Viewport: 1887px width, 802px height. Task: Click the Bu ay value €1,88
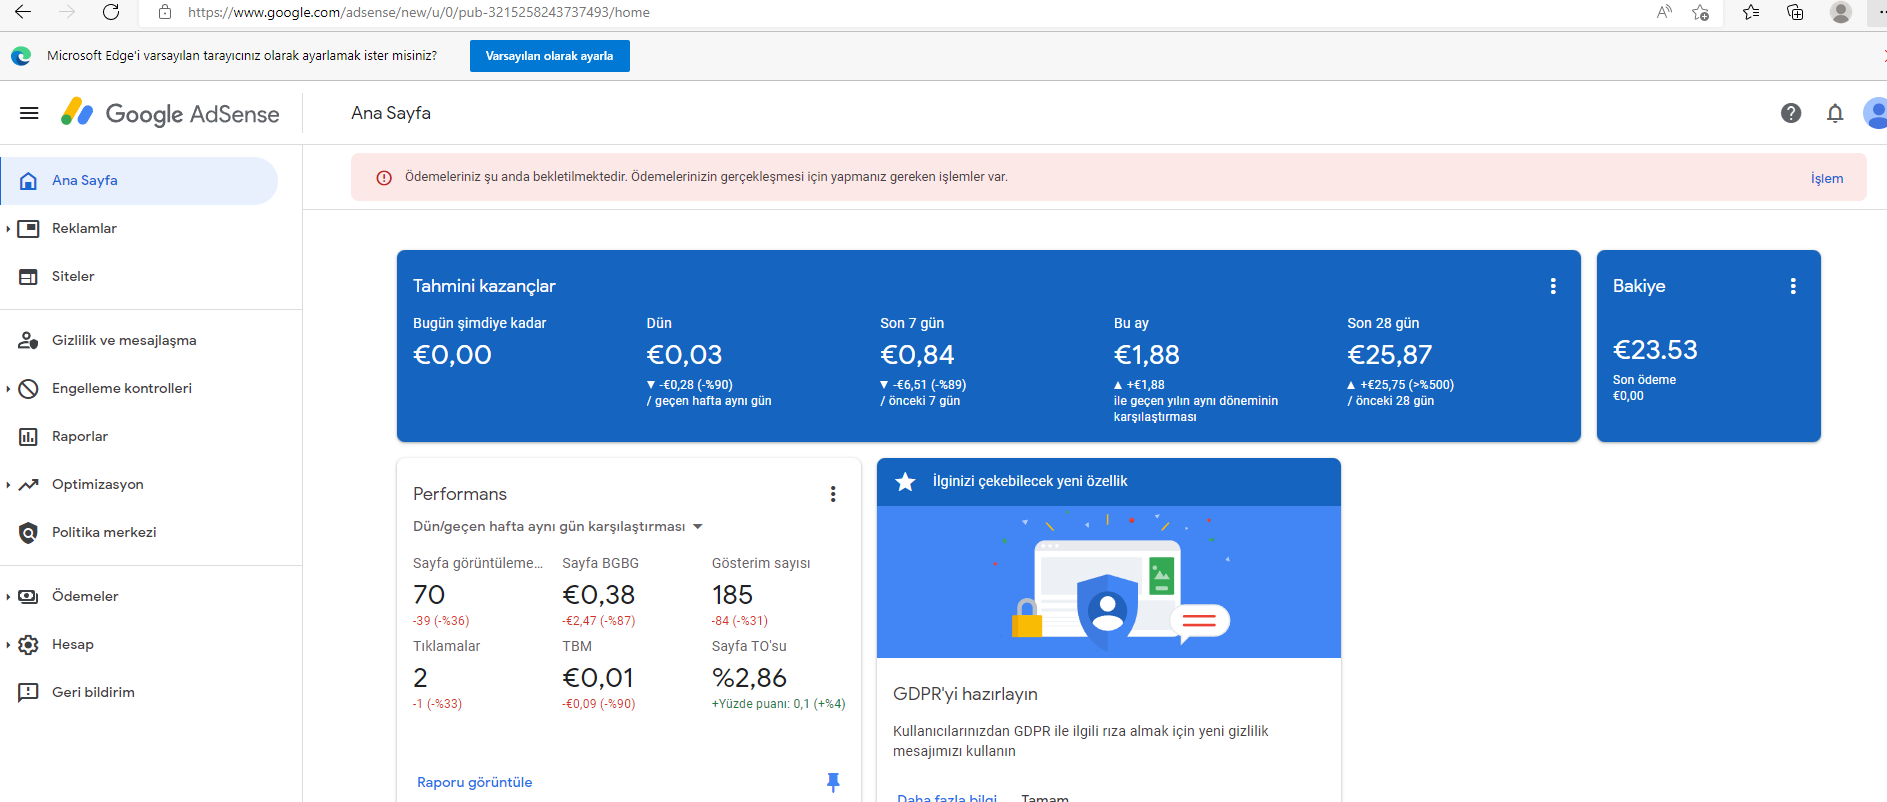point(1147,355)
